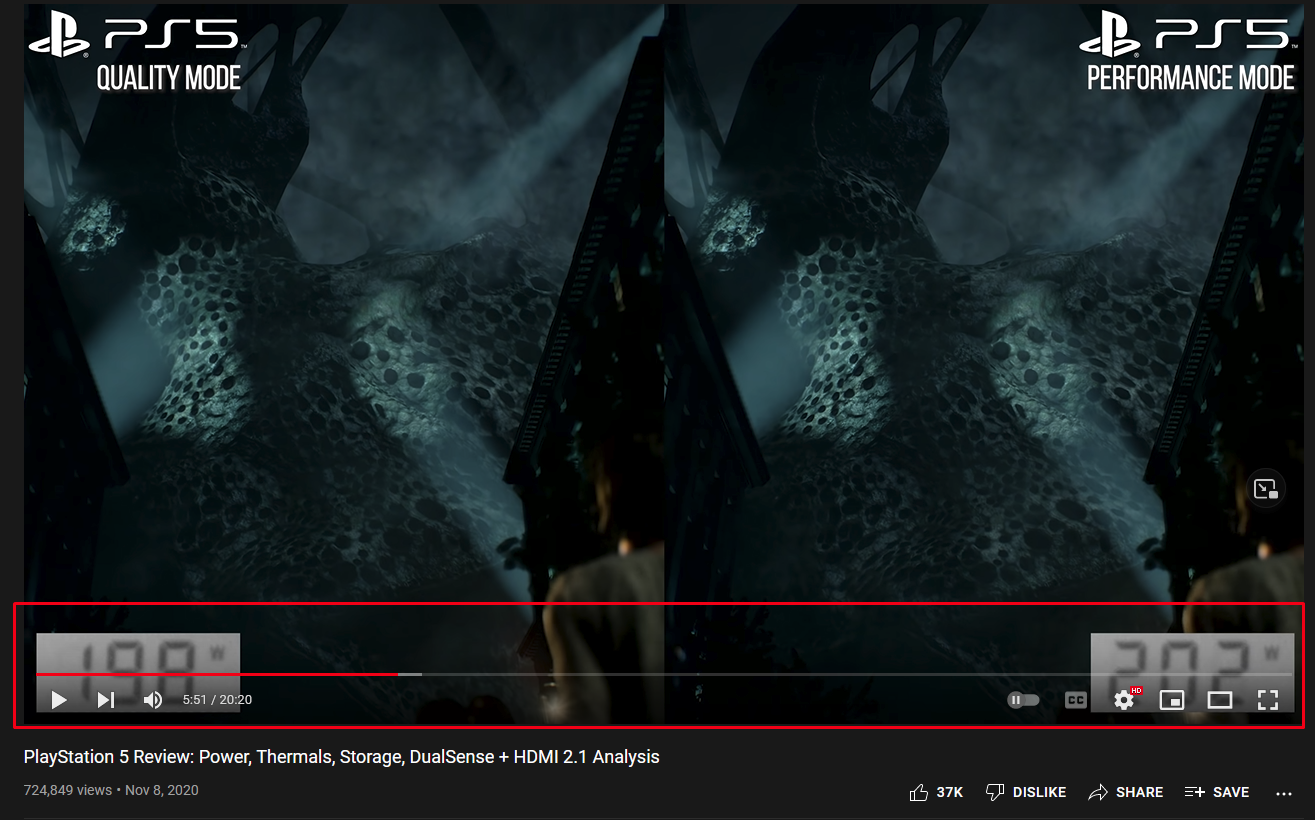Mute the video with the speaker icon
Viewport: 1315px width, 820px height.
153,700
